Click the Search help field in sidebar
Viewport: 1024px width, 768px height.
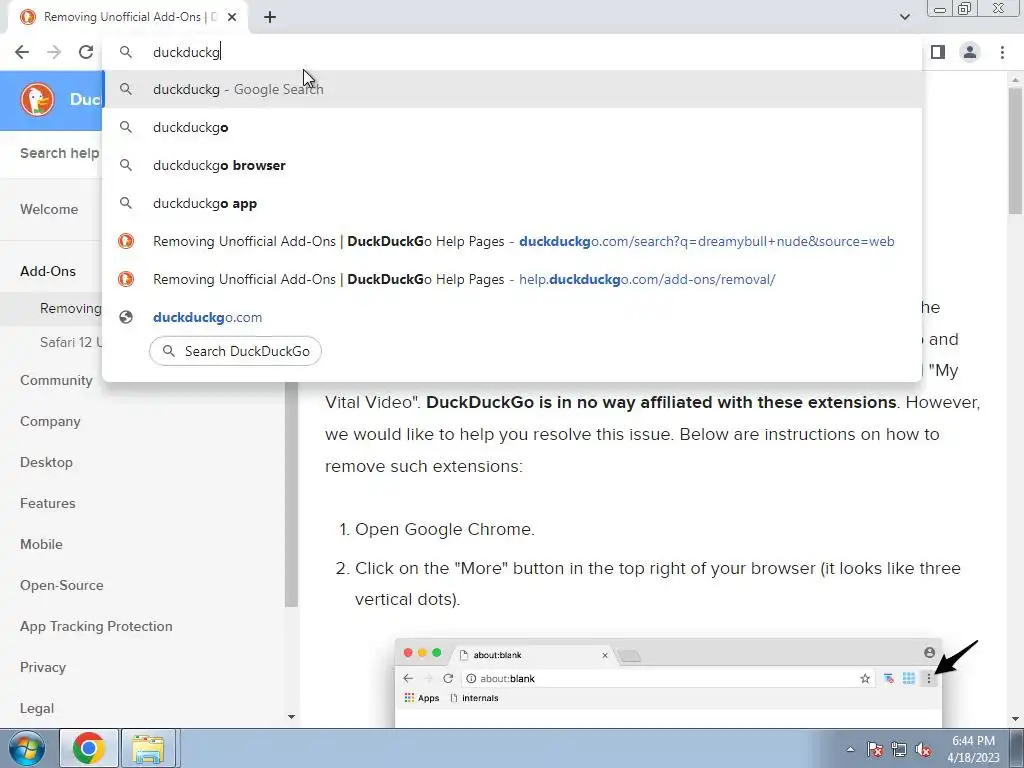tap(59, 153)
